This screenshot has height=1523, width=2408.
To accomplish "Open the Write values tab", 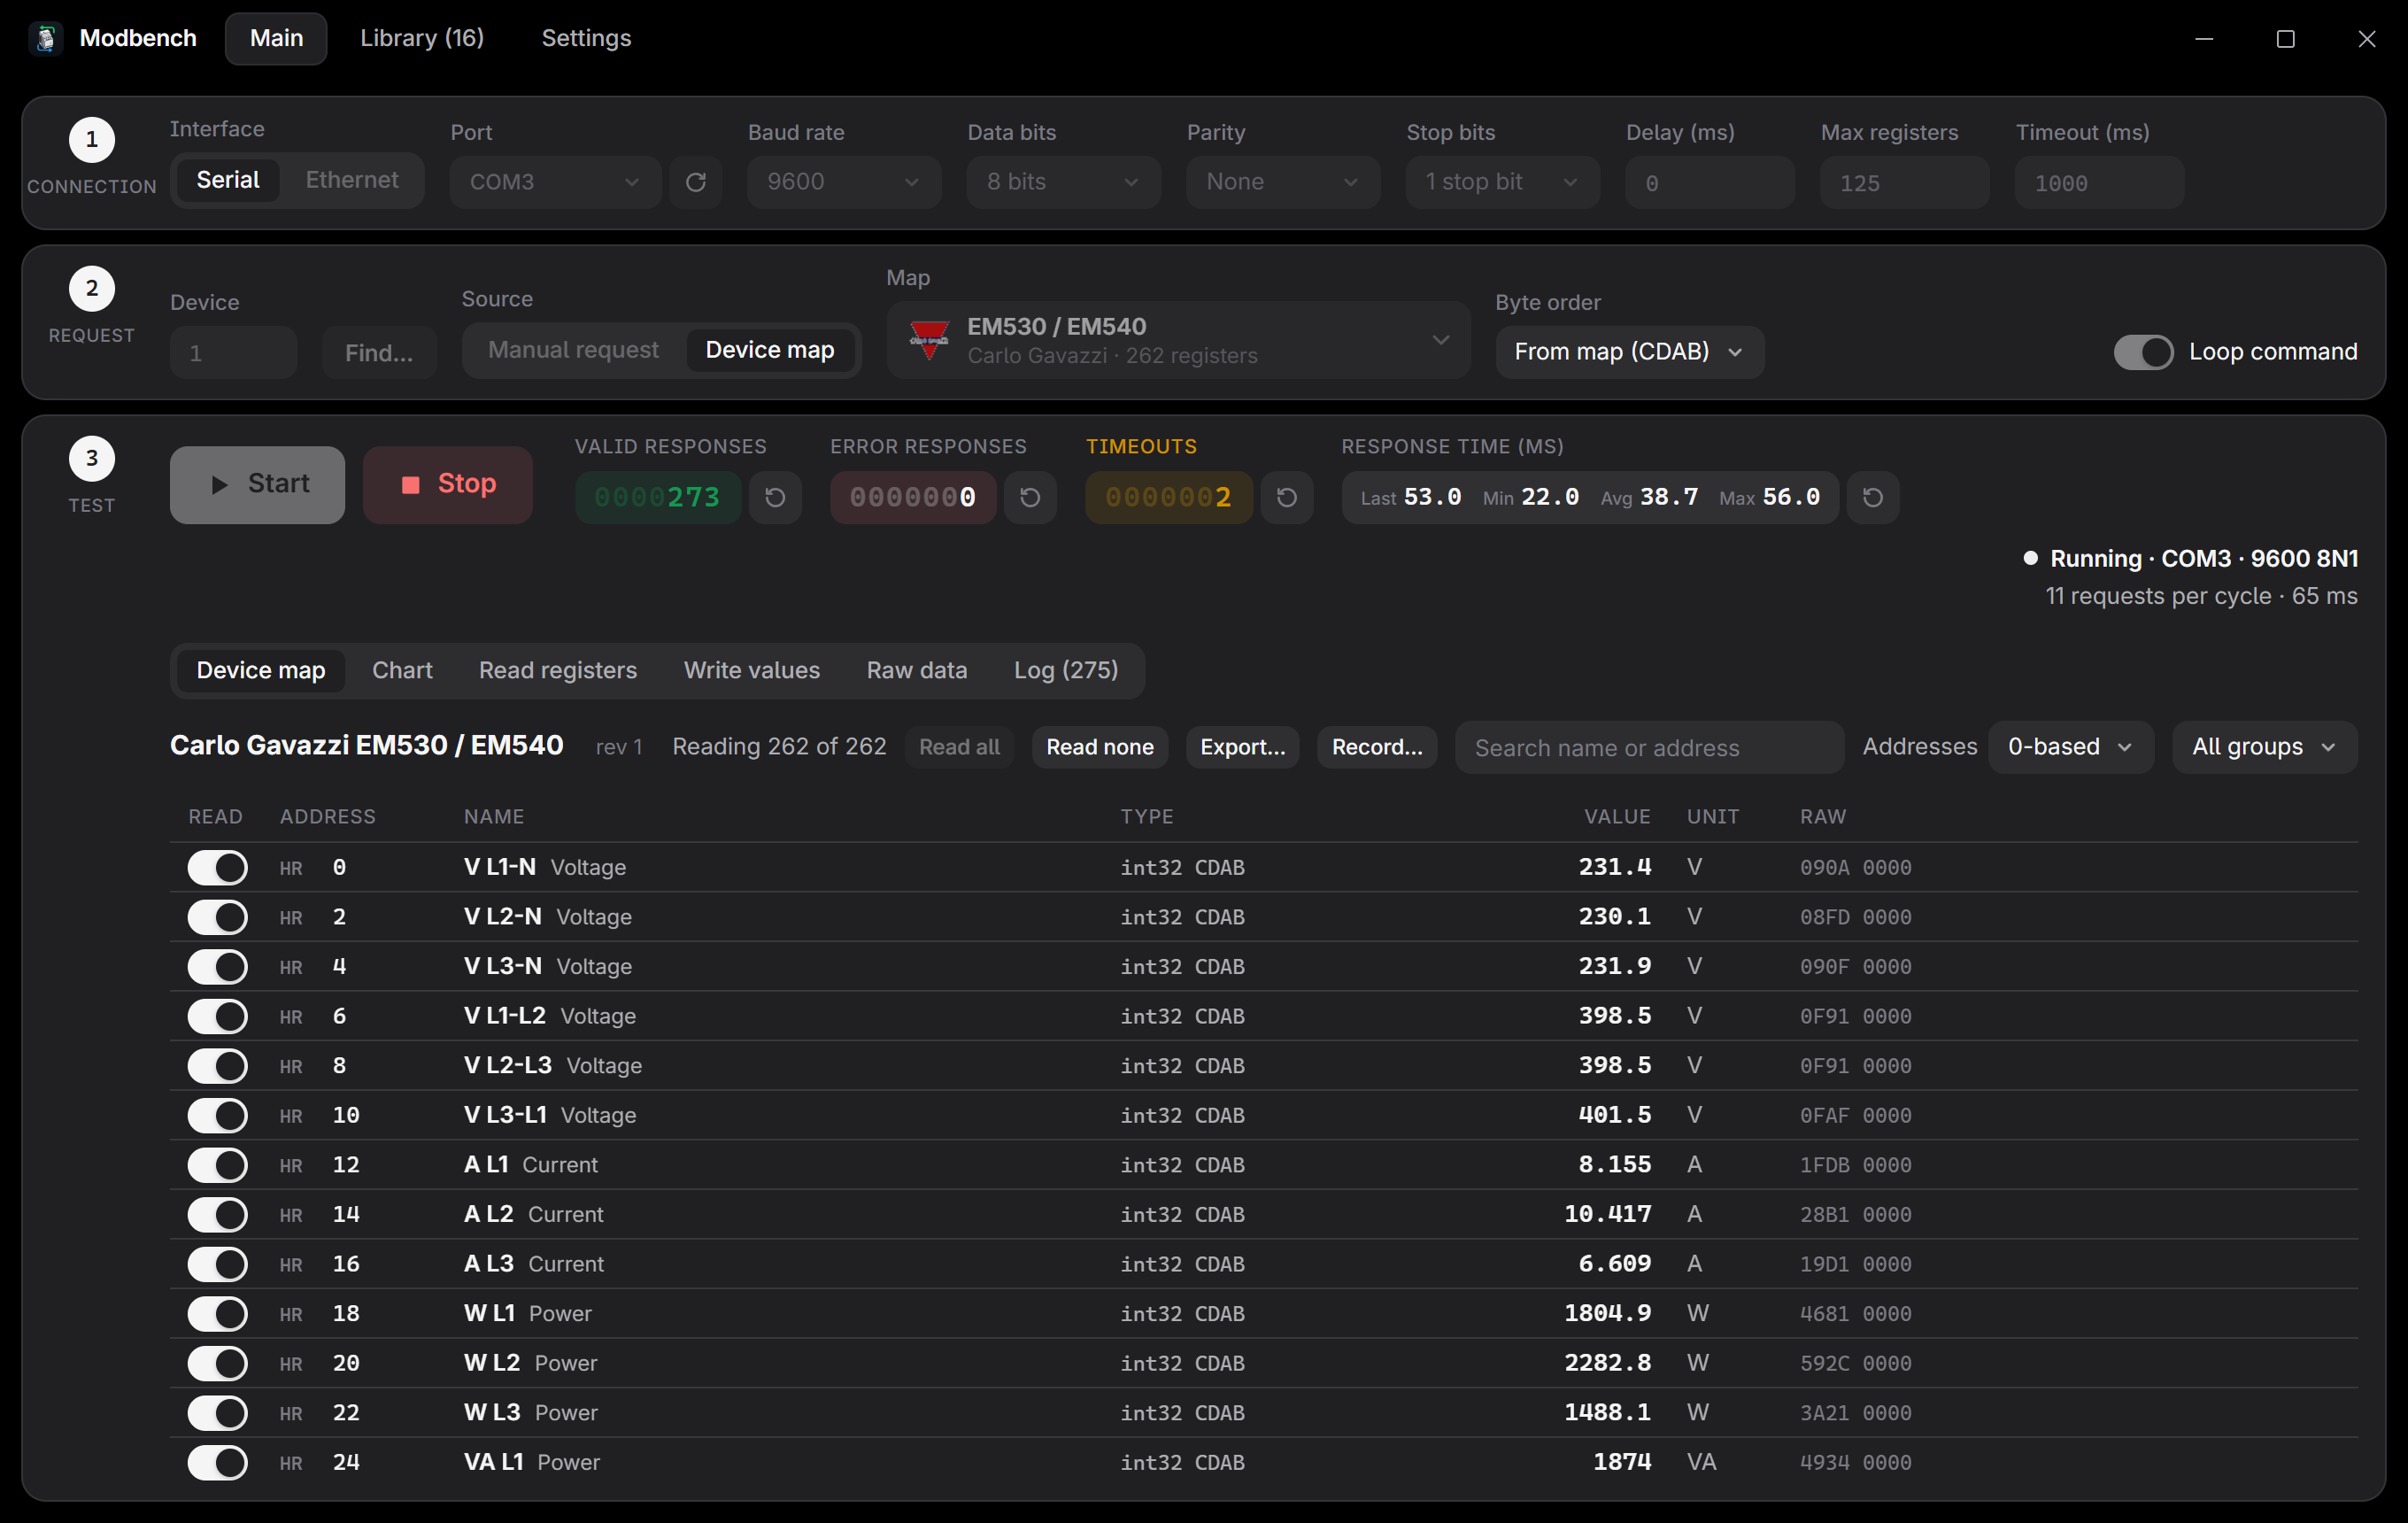I will click(x=751, y=670).
